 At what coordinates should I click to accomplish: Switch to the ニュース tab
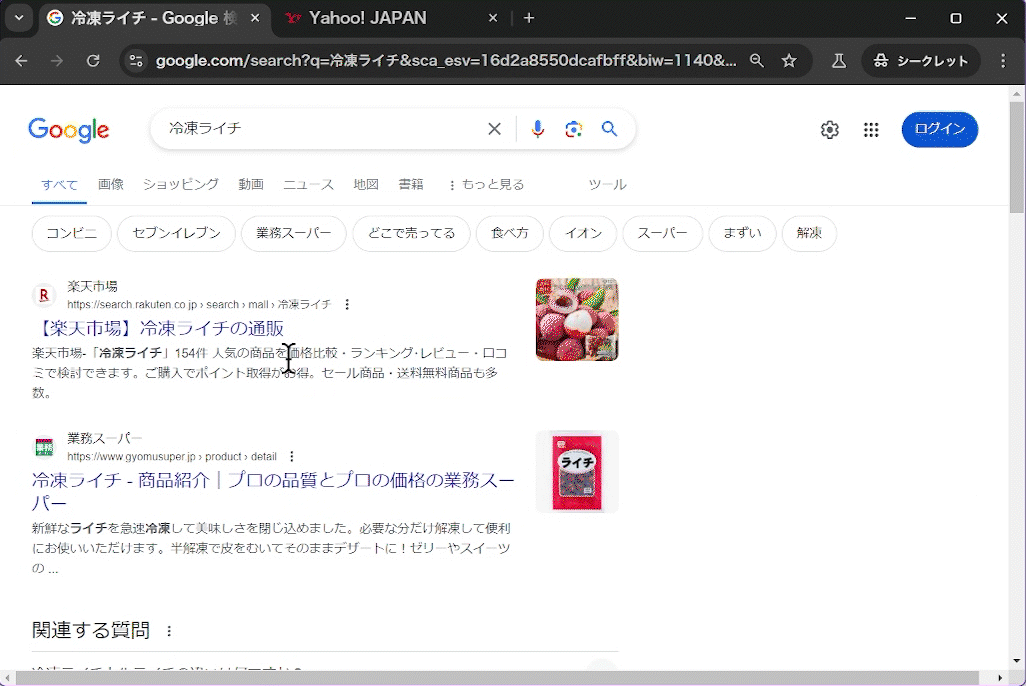tap(308, 185)
